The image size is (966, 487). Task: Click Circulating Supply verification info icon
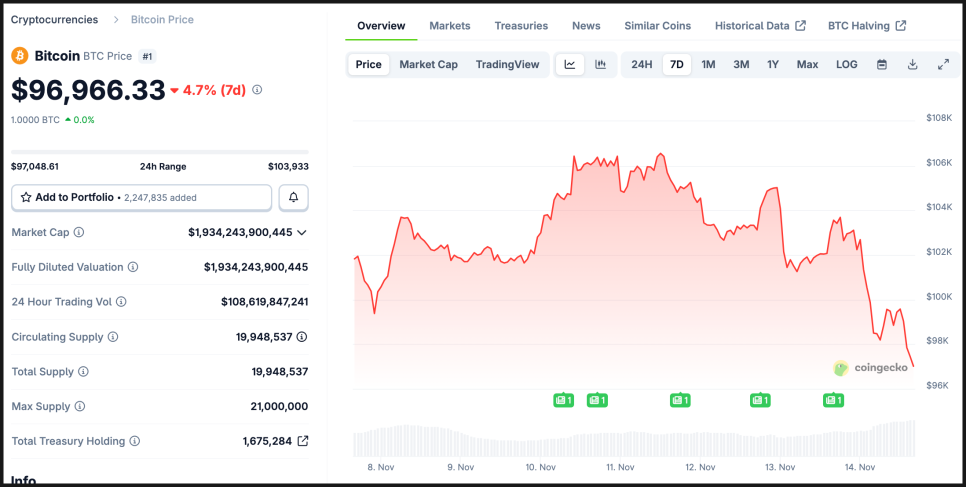click(x=302, y=337)
